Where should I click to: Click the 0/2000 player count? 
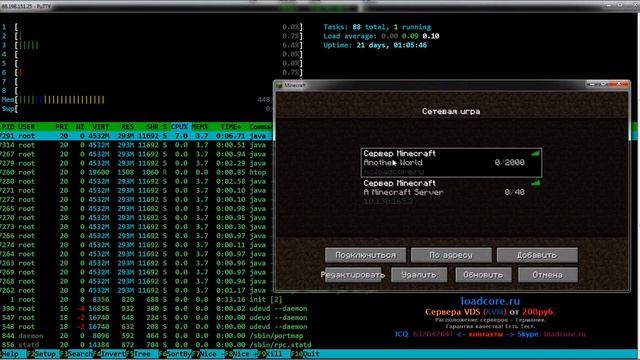(509, 162)
